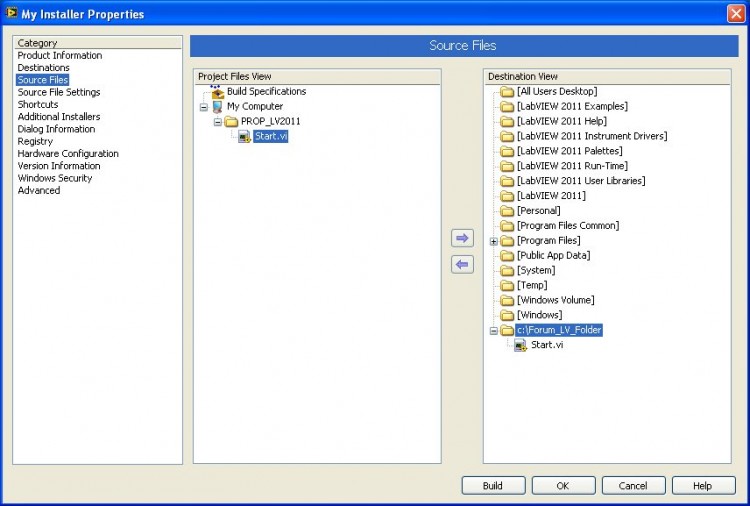Click the My Computer icon

click(x=218, y=106)
